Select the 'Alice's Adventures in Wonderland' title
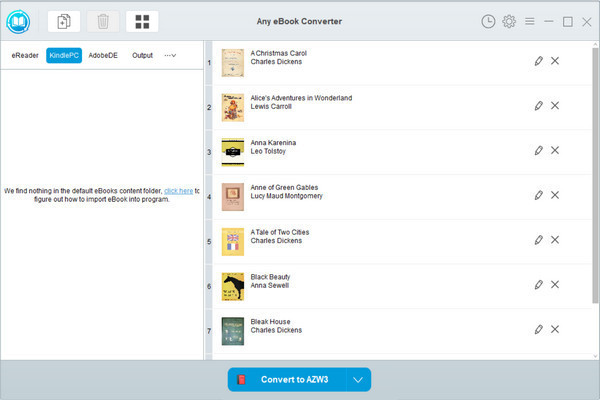 click(301, 98)
